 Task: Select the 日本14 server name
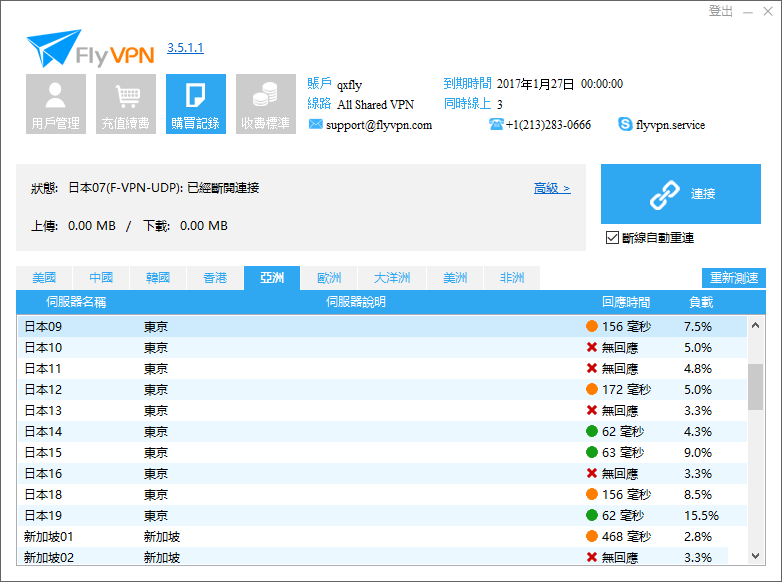click(x=43, y=431)
